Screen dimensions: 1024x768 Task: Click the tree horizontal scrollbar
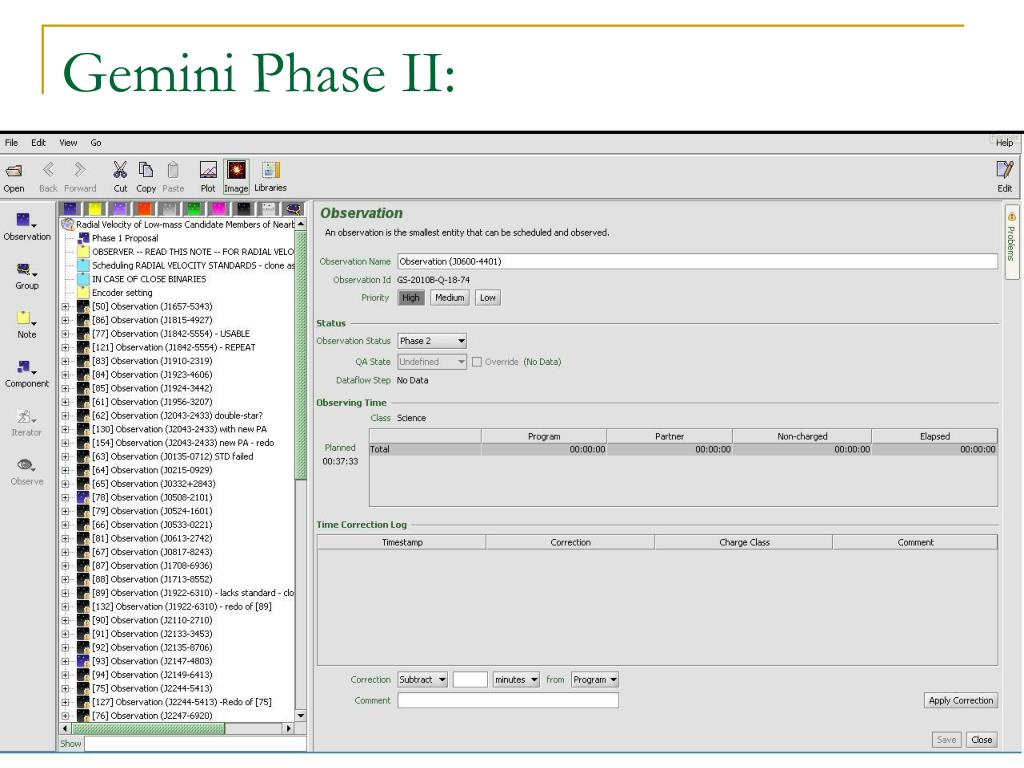[x=178, y=728]
